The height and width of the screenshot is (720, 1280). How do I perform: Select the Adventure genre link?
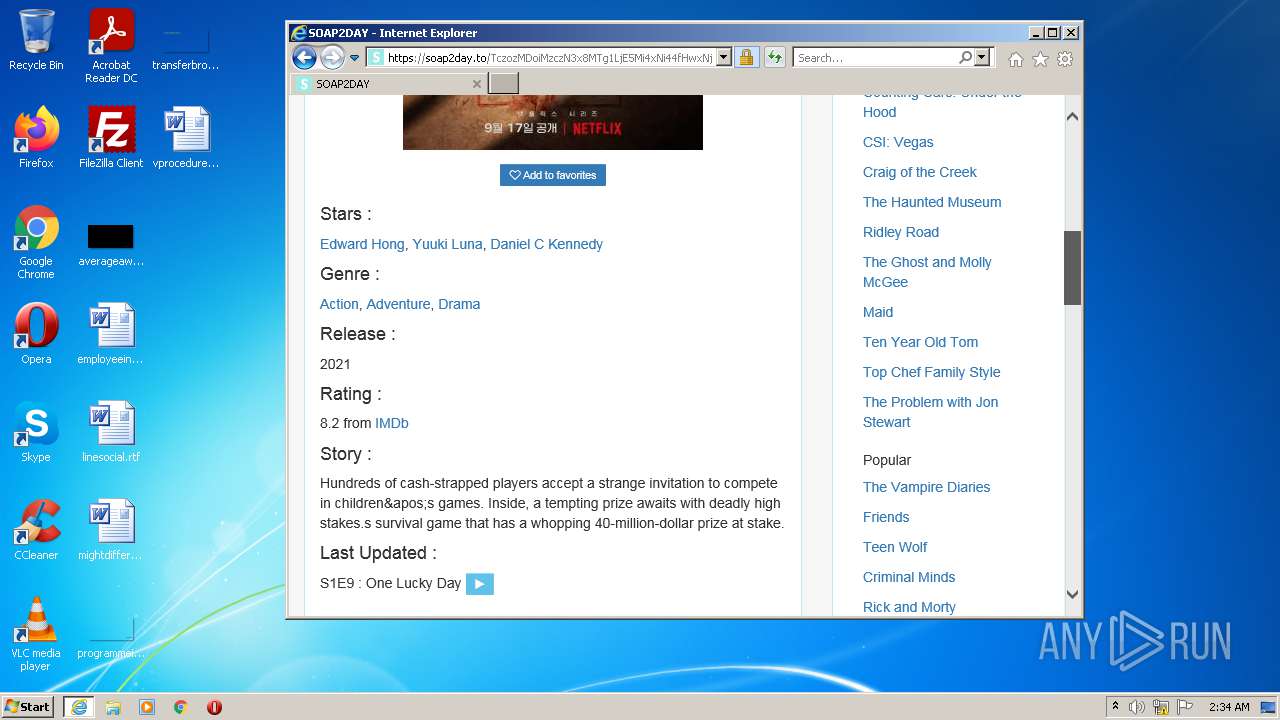398,304
